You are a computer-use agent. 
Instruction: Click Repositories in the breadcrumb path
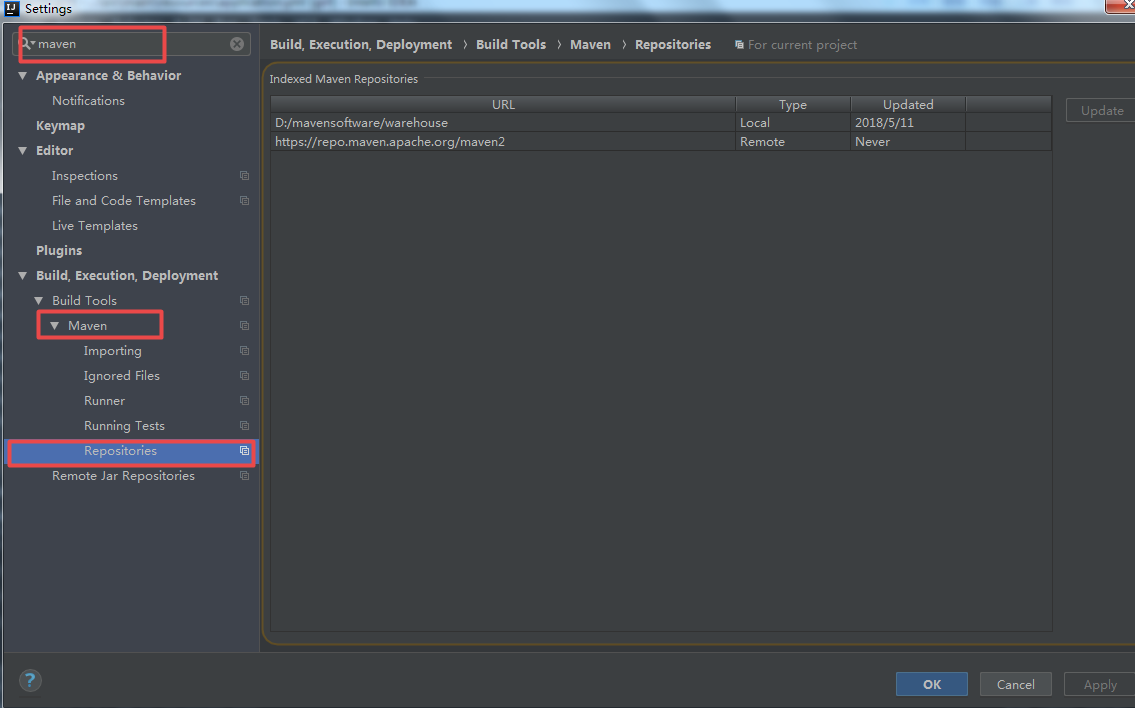pos(673,45)
